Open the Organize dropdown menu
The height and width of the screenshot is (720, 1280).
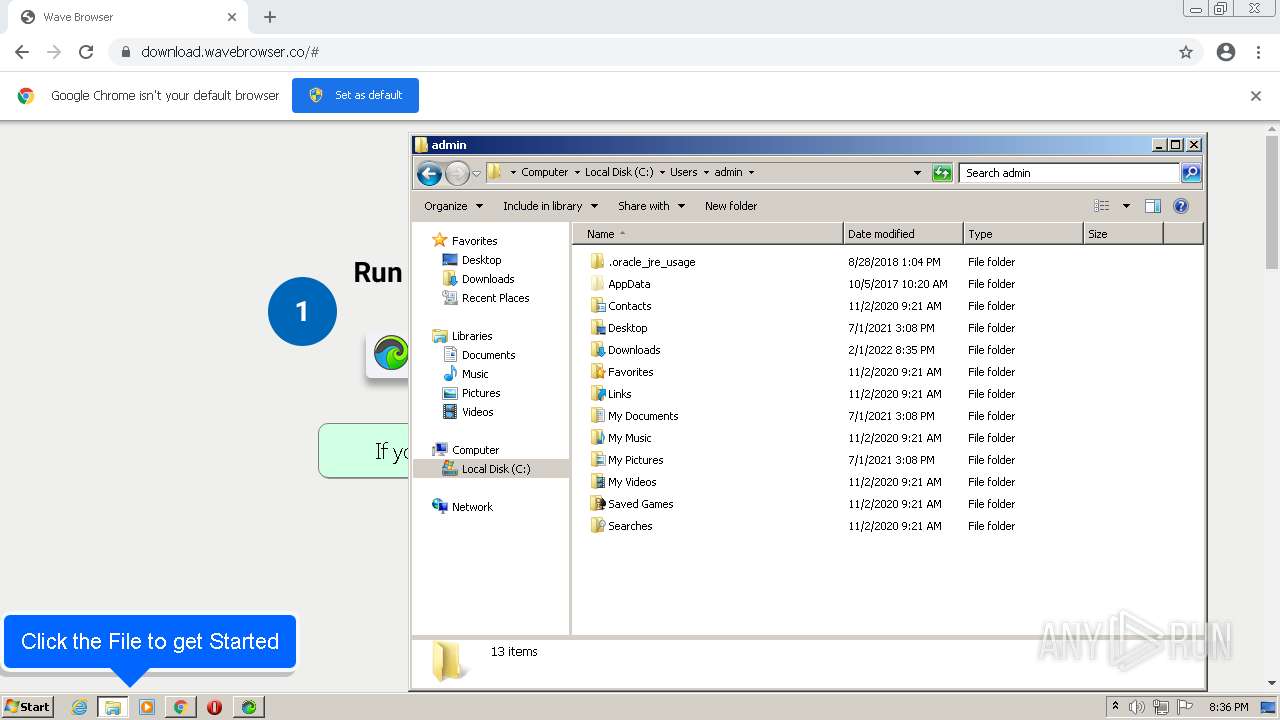pos(453,206)
